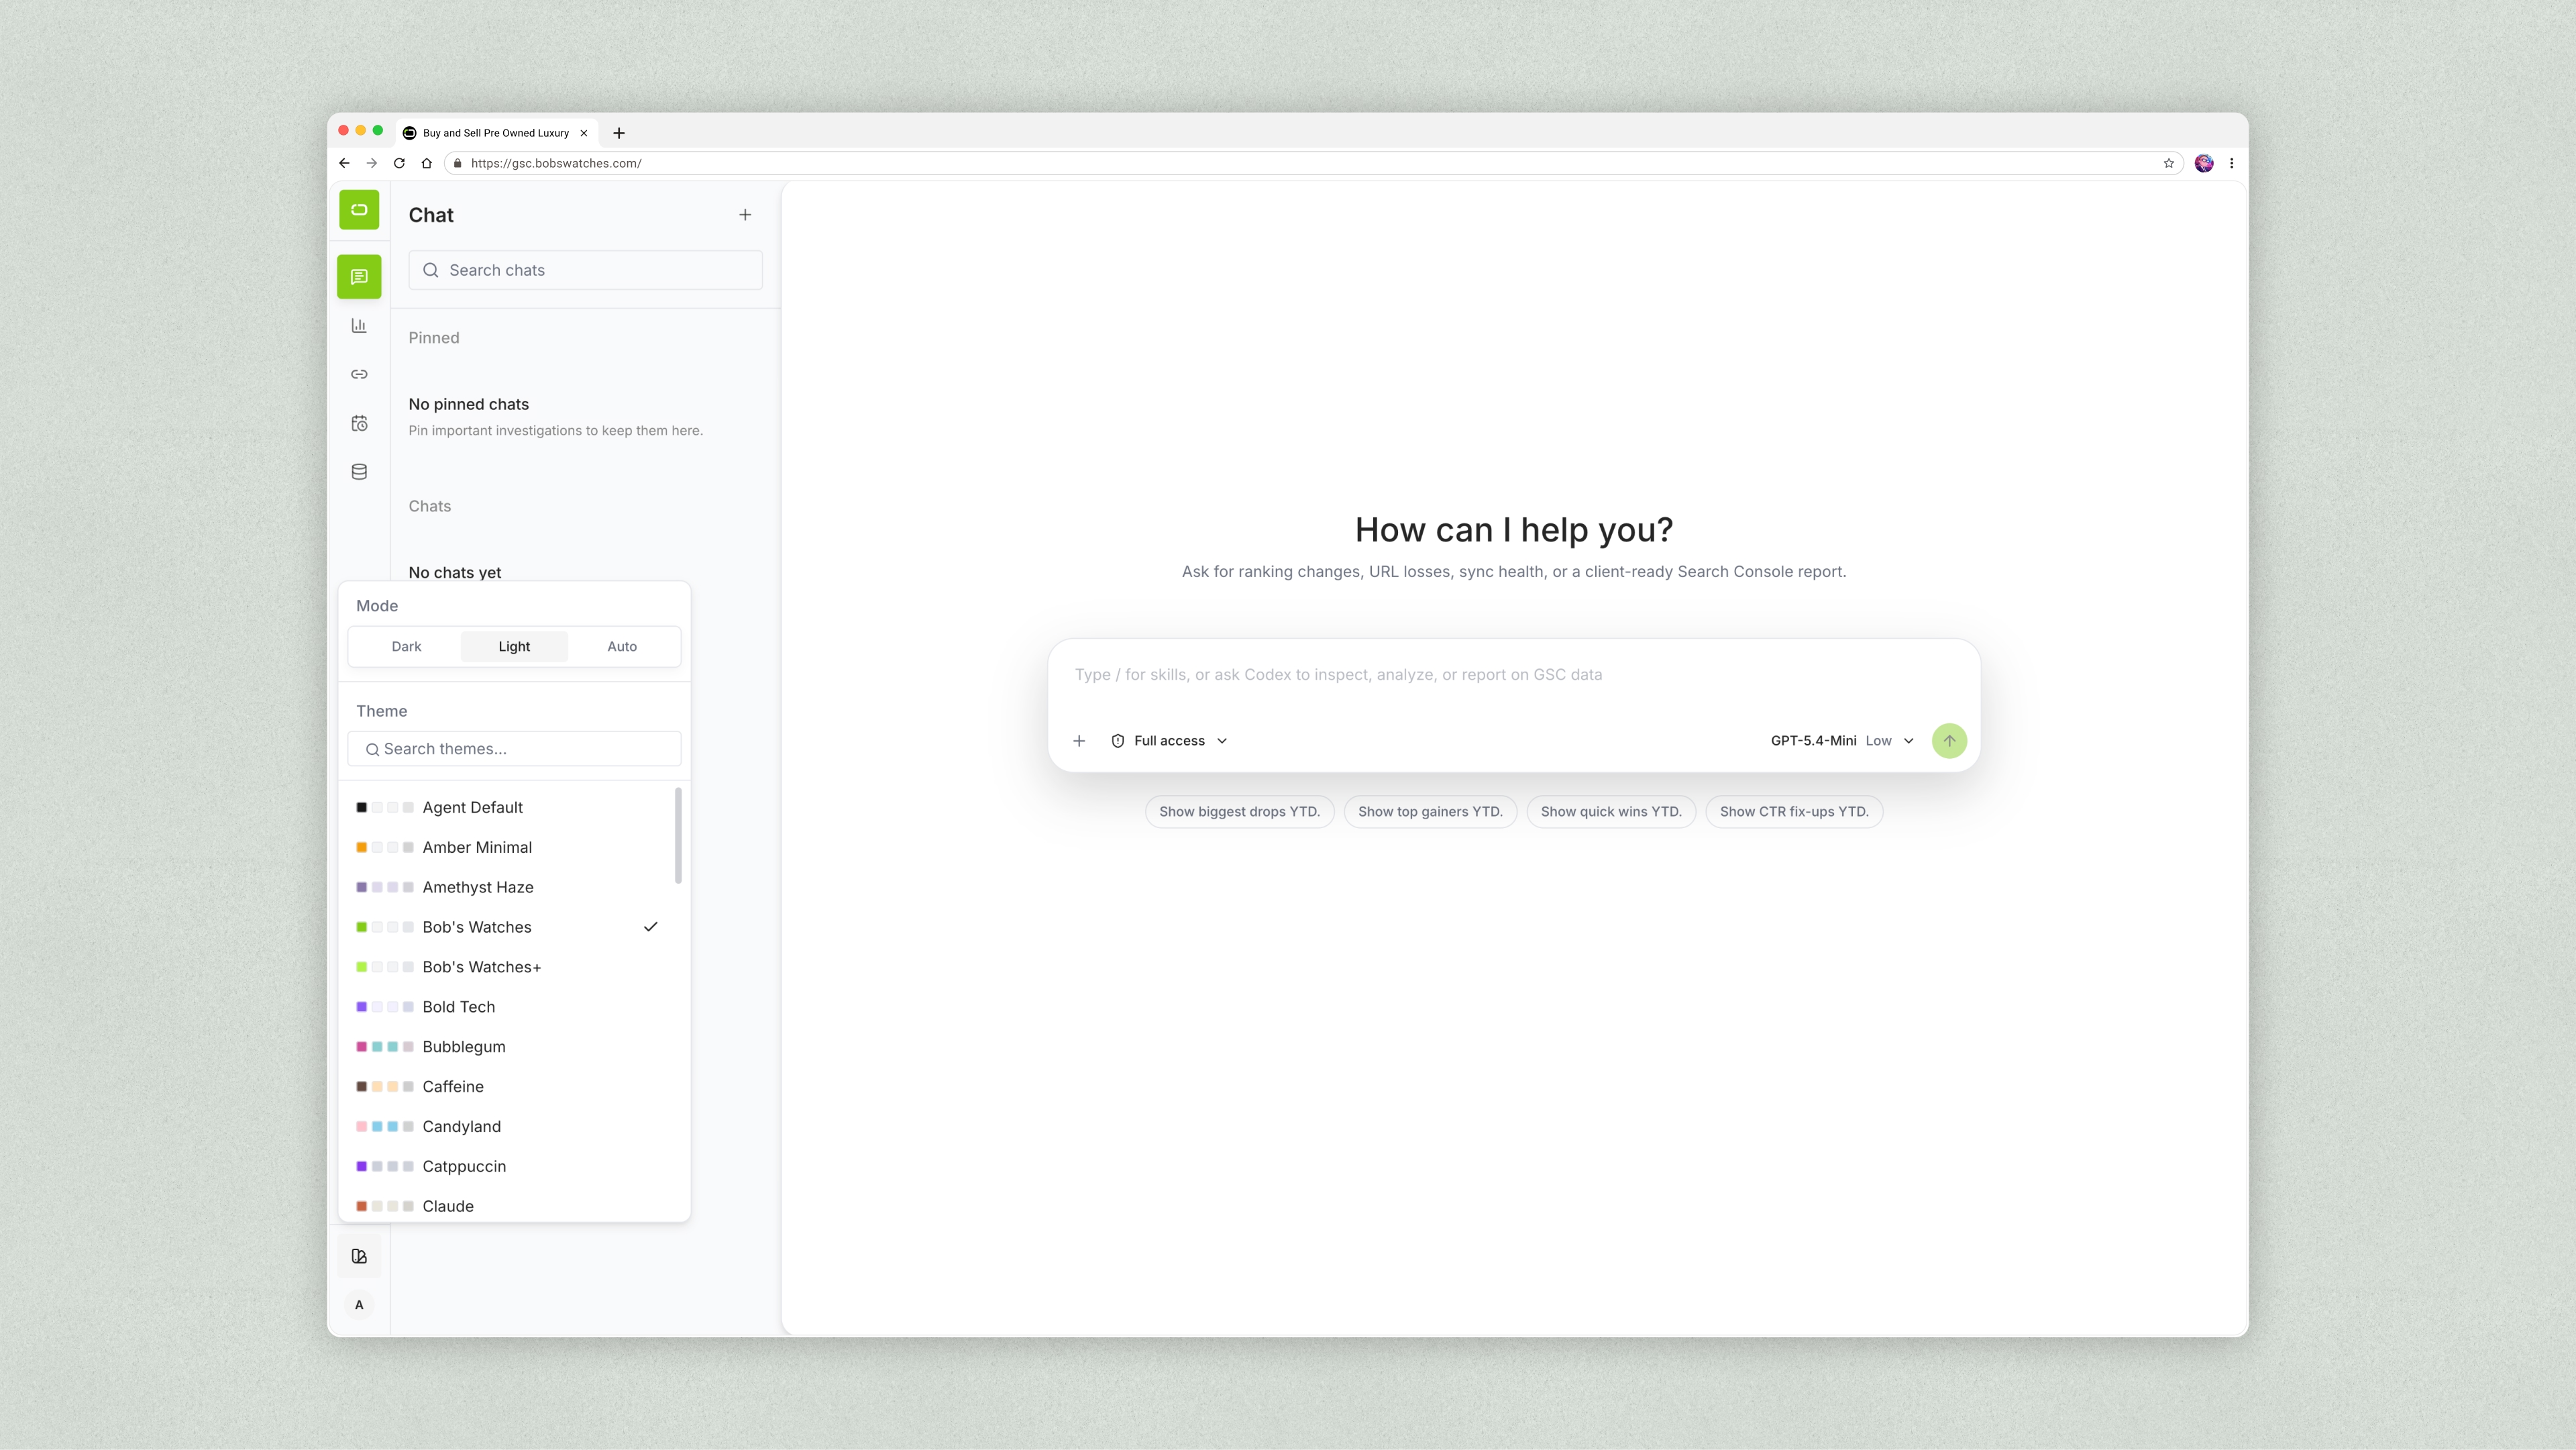Image resolution: width=2576 pixels, height=1450 pixels.
Task: Click the 'Pinned' section label
Action: 434,338
